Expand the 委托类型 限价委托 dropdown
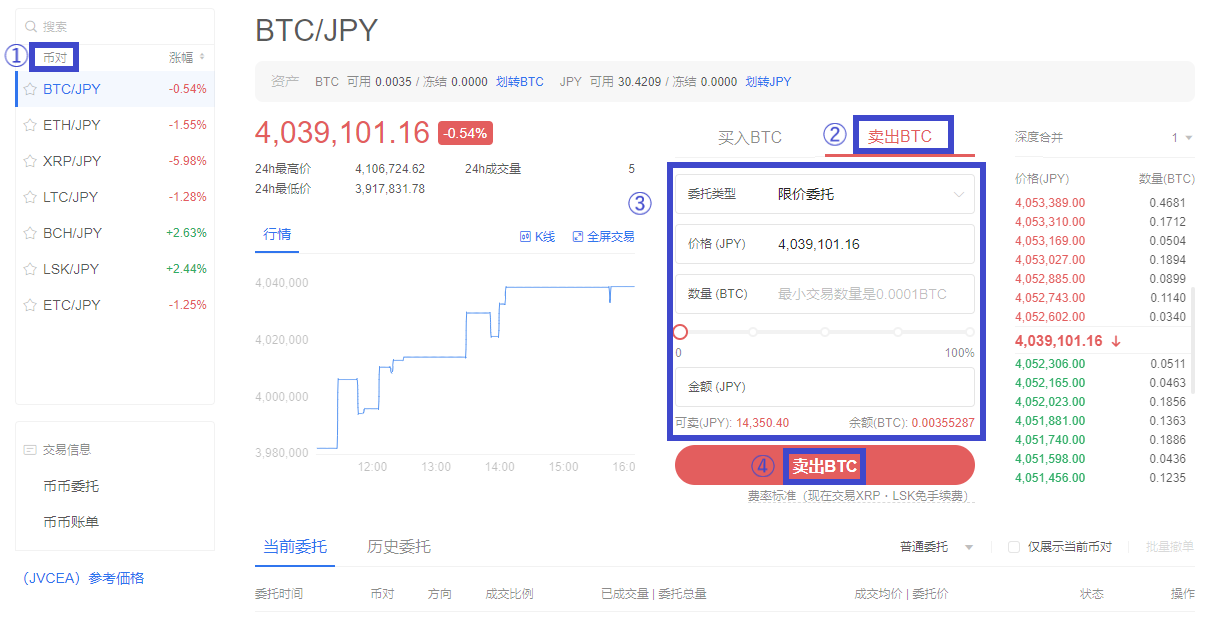The width and height of the screenshot is (1213, 619). click(824, 194)
